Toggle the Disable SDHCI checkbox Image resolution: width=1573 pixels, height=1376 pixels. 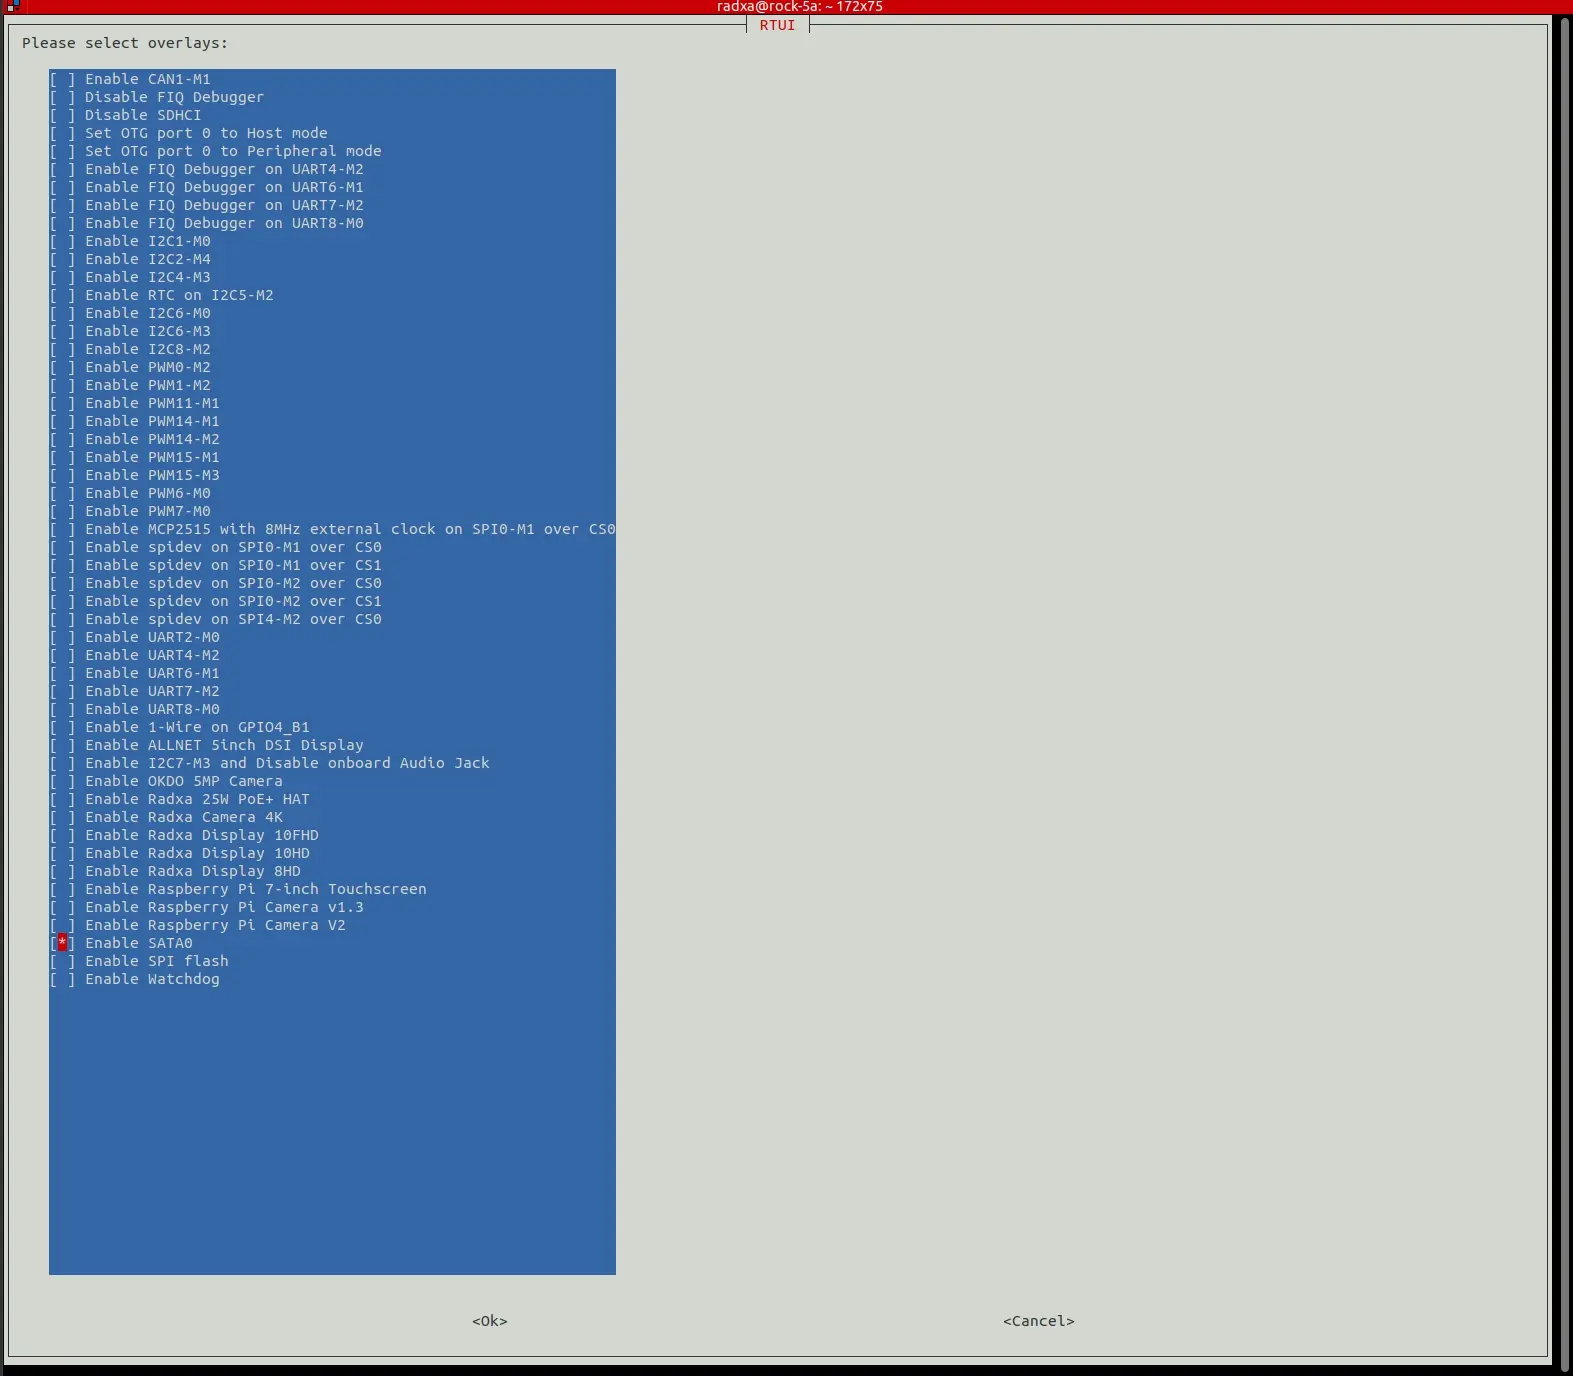[62, 115]
